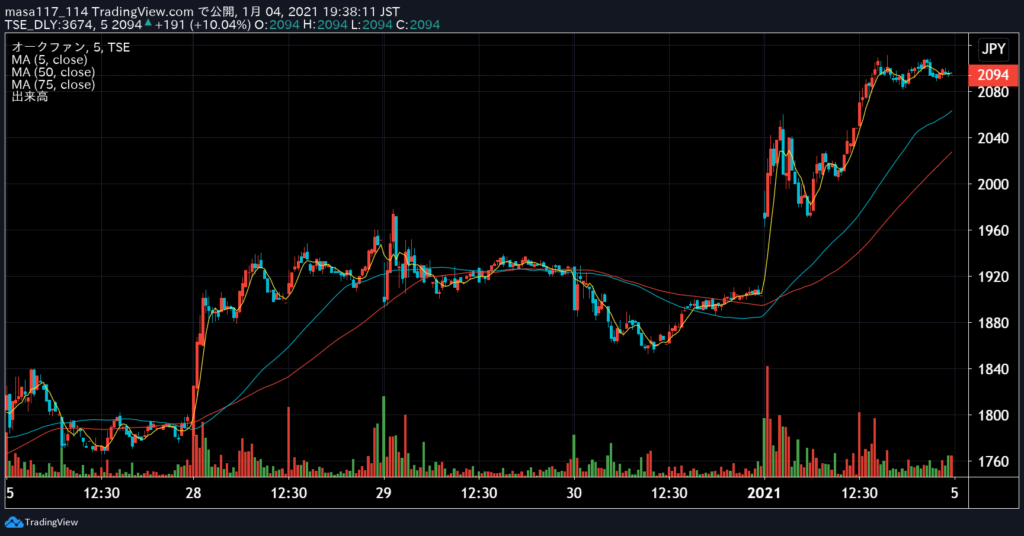Viewport: 1024px width, 536px height.
Task: Click the 2080 price axis label
Action: pyautogui.click(x=993, y=92)
